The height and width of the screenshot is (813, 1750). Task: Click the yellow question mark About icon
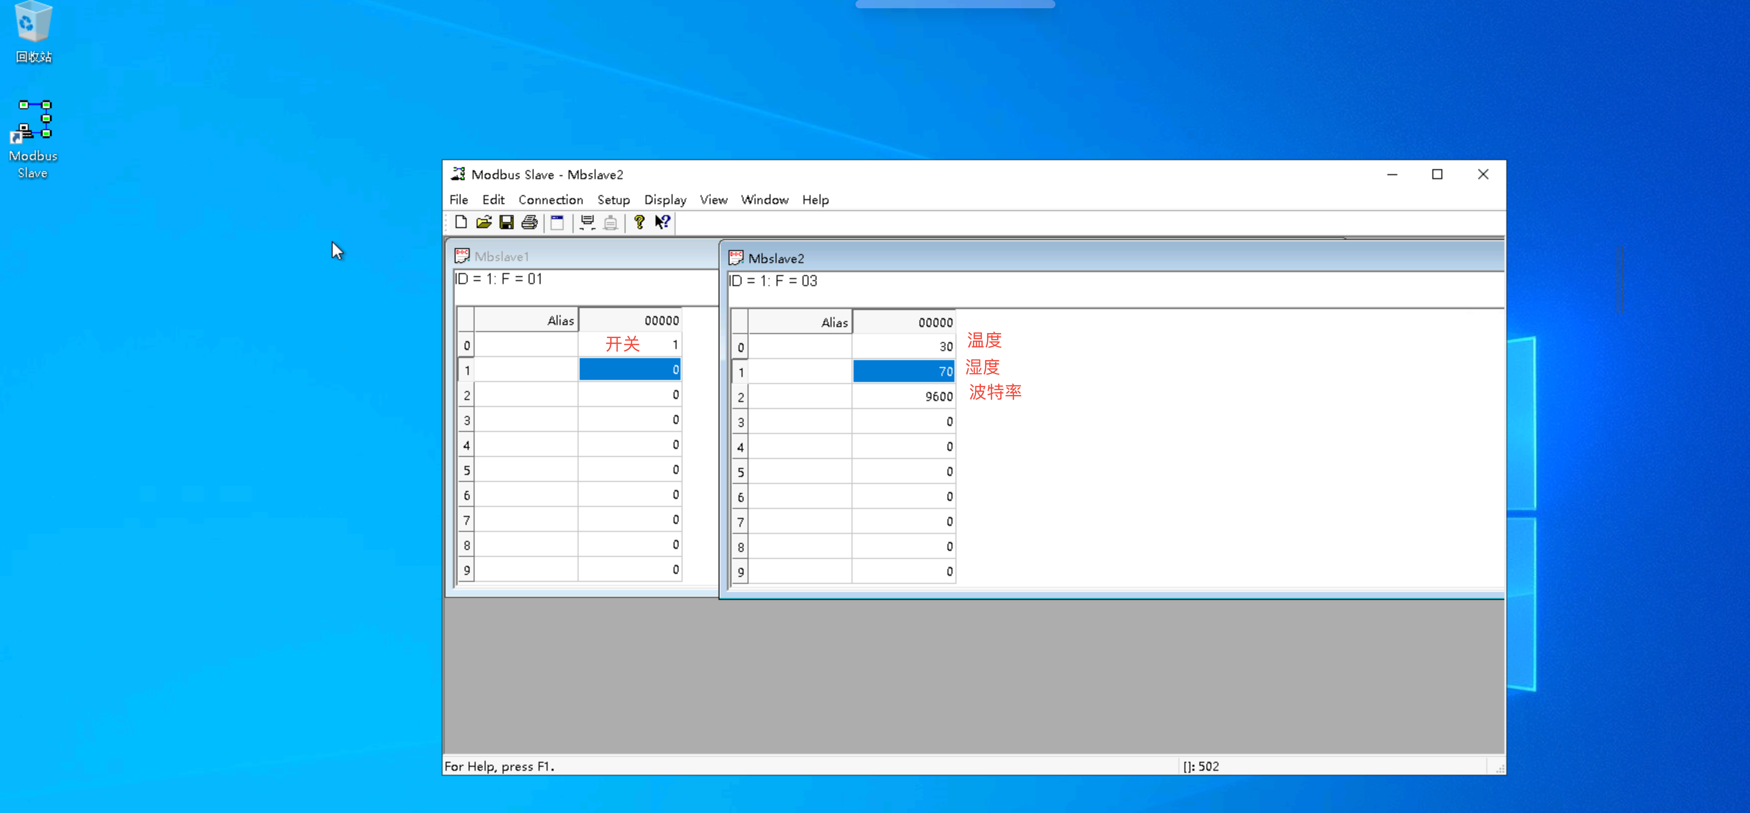pos(639,222)
